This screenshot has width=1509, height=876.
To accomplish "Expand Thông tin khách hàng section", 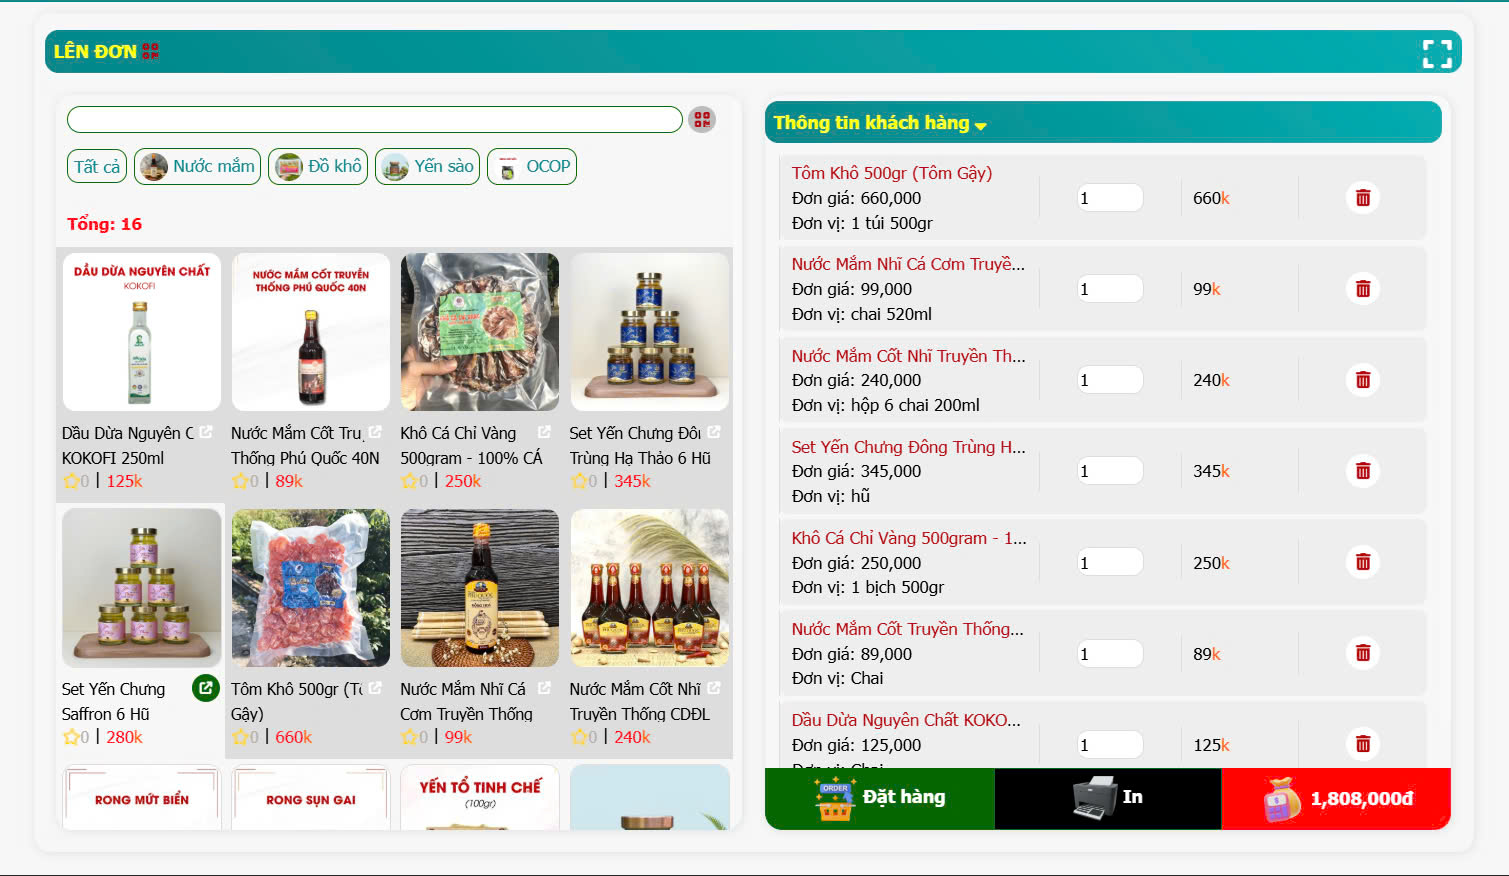I will (880, 123).
